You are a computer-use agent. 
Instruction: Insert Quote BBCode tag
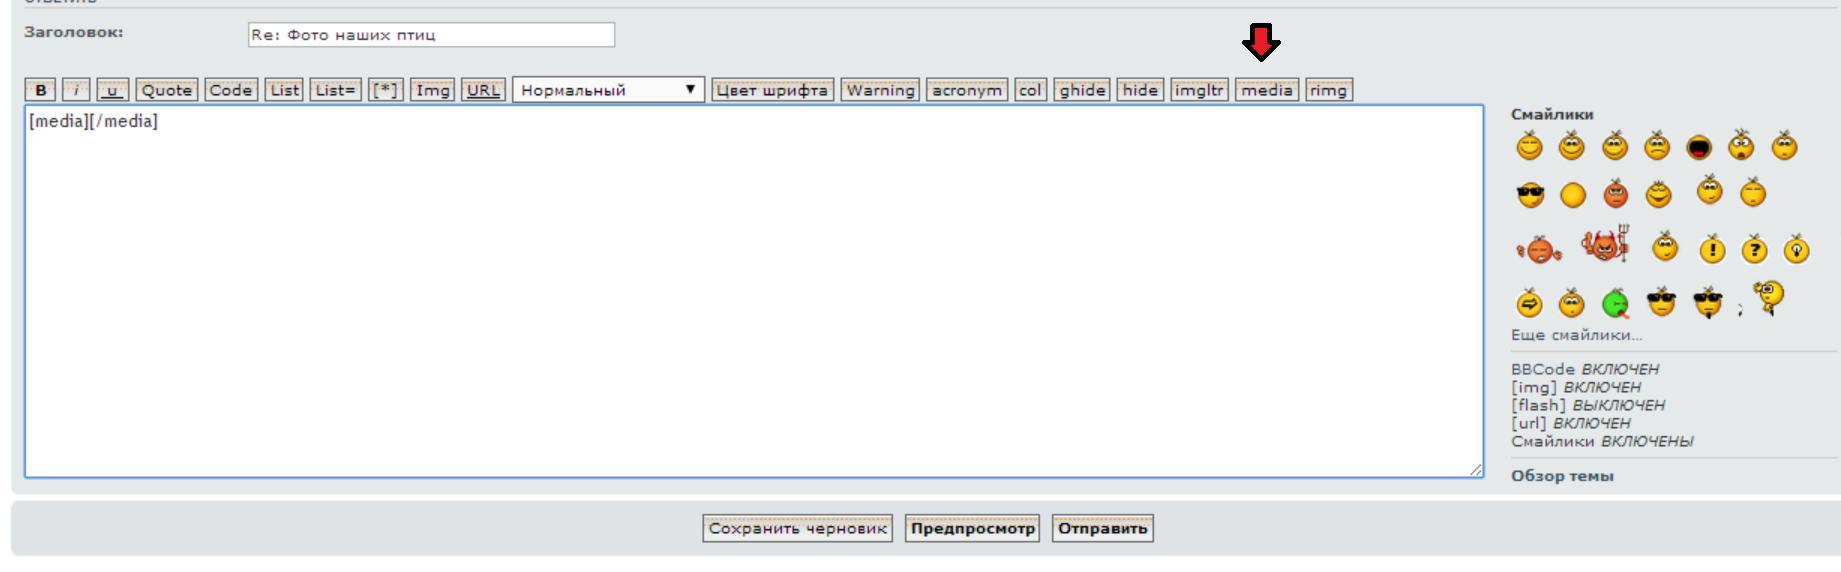tap(166, 90)
